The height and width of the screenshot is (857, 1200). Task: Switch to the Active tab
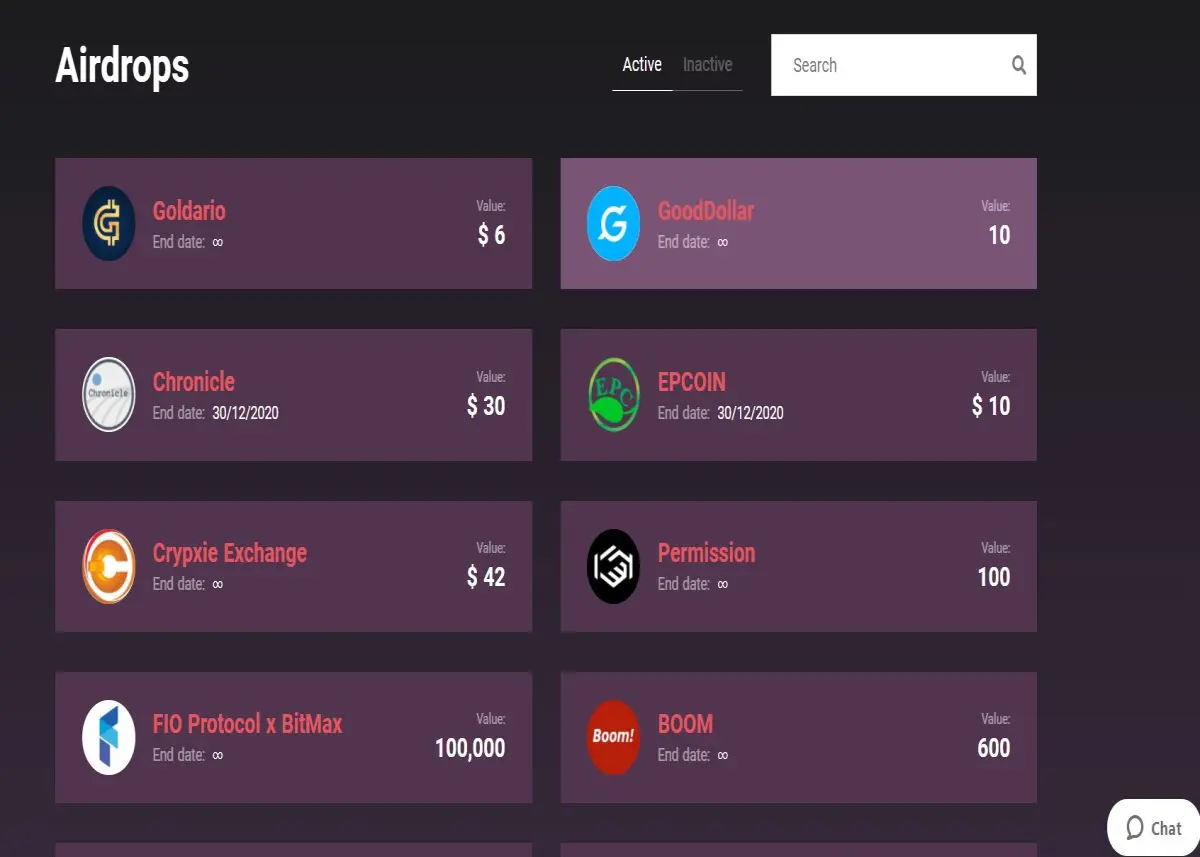coord(642,65)
